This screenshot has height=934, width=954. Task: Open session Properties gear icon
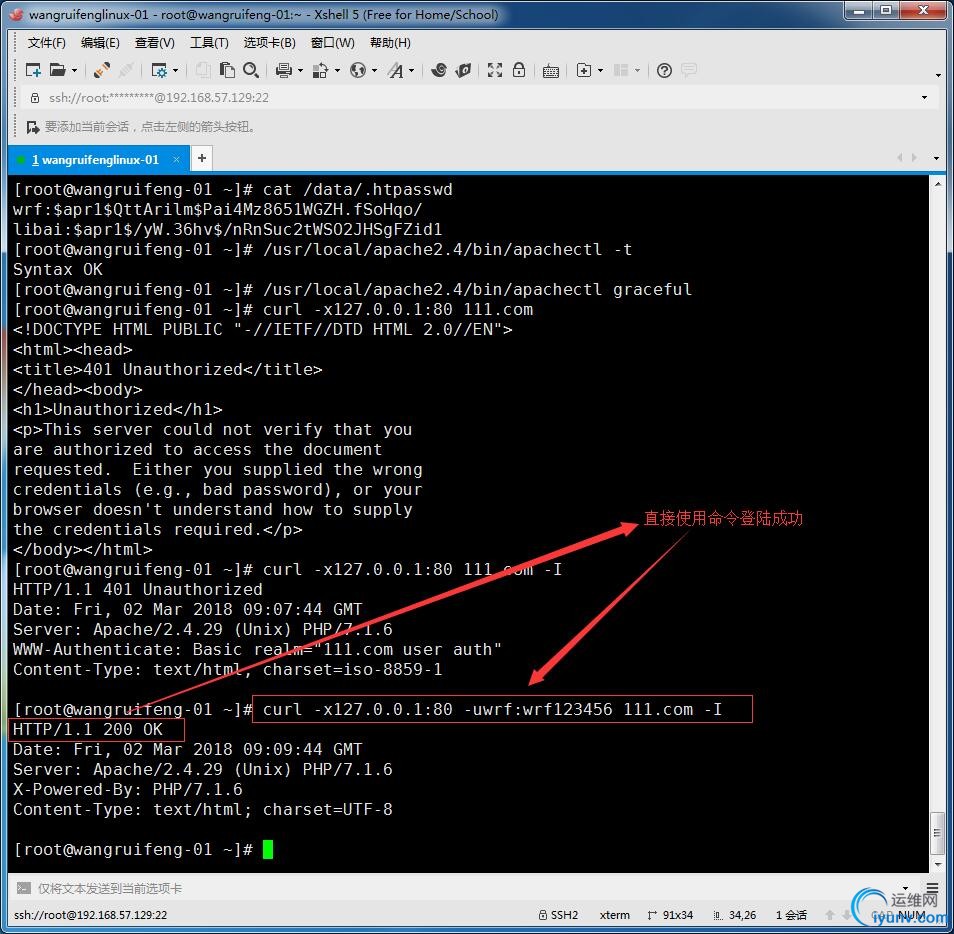coord(159,71)
